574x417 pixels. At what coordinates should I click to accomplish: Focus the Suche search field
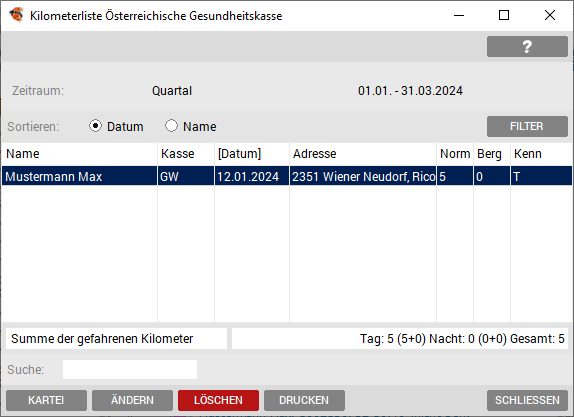pos(130,369)
